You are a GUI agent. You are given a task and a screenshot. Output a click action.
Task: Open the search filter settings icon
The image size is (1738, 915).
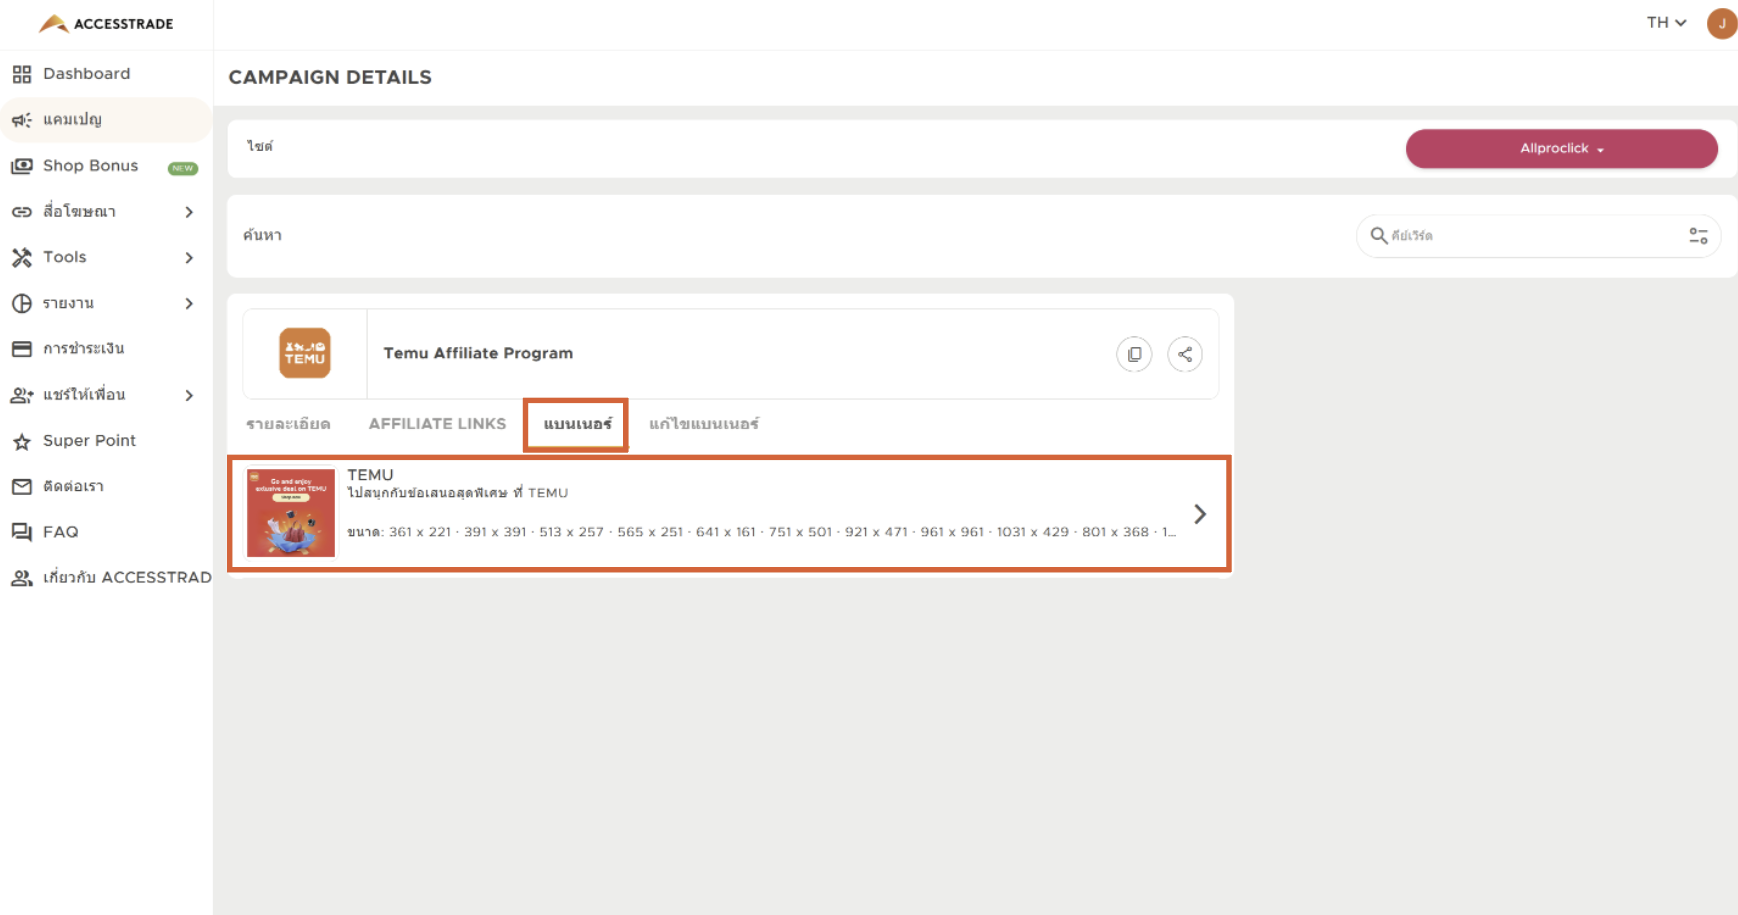click(x=1698, y=235)
